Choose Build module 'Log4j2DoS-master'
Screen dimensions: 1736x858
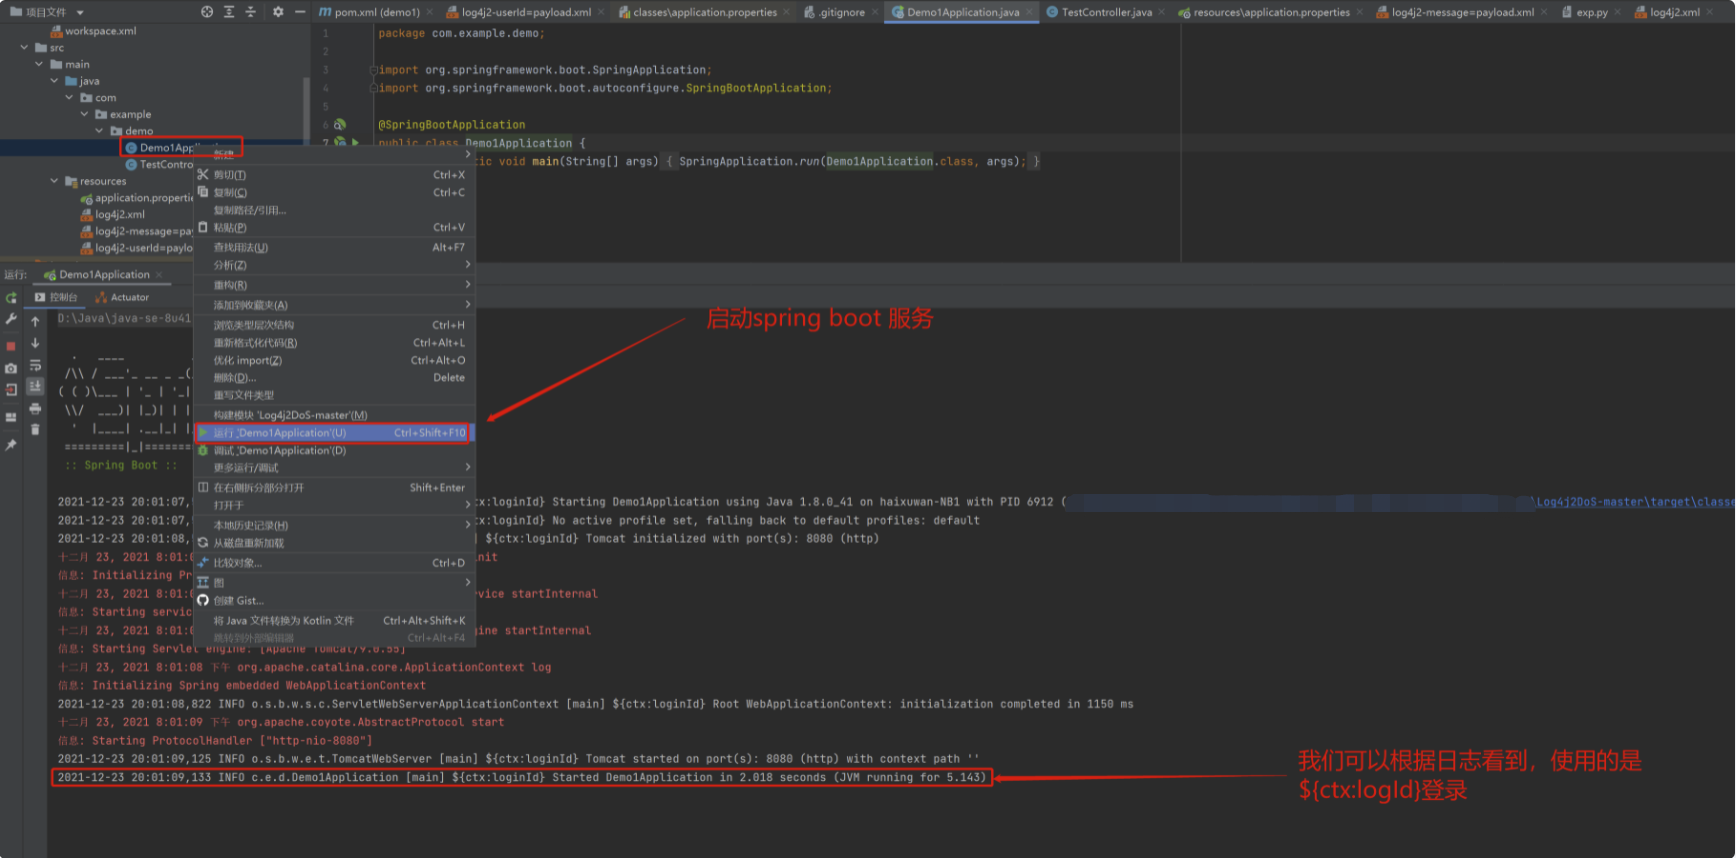point(333,414)
